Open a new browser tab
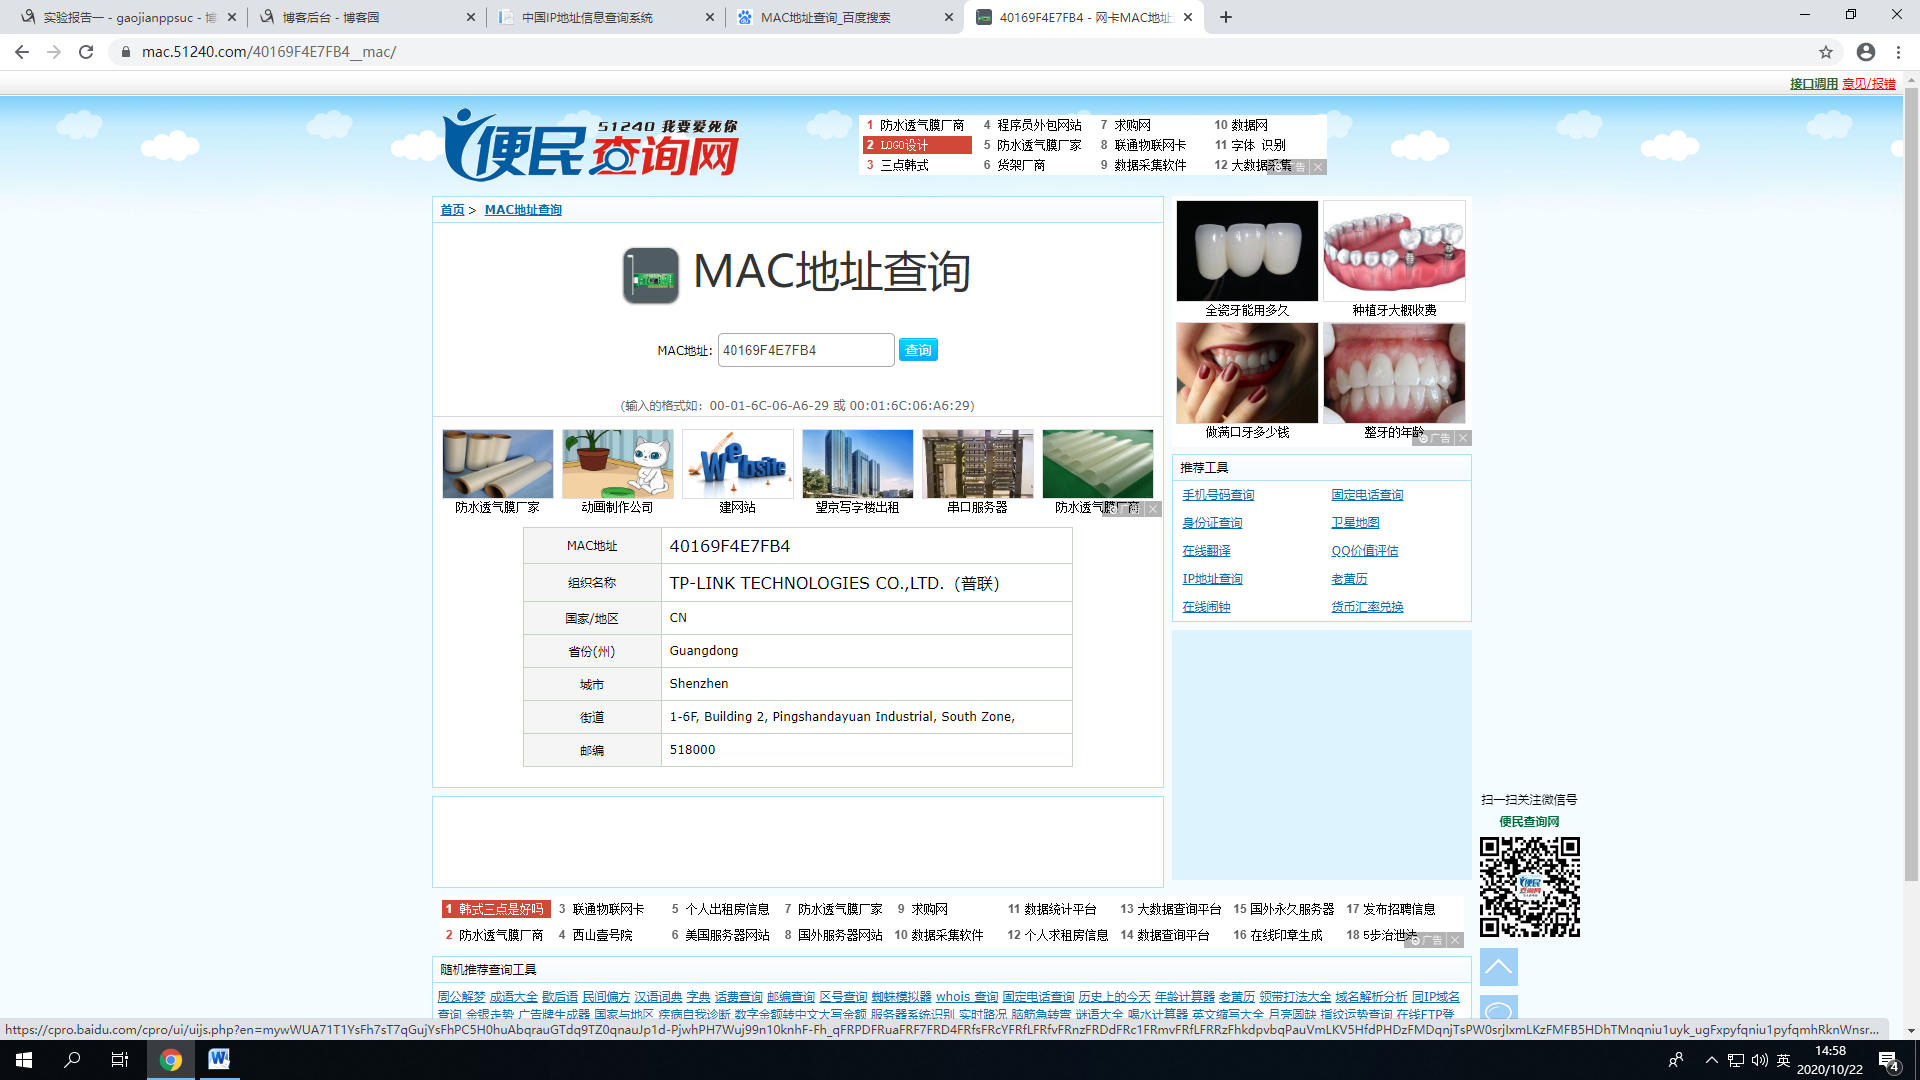 coord(1226,17)
